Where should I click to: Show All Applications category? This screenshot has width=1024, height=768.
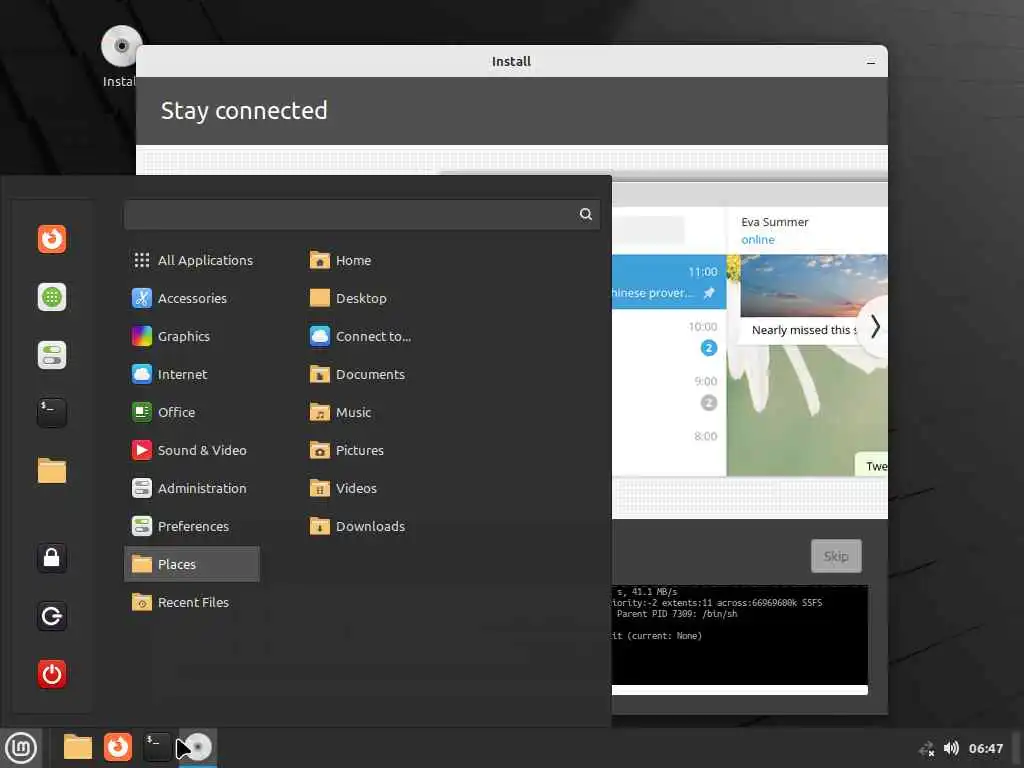pos(192,260)
